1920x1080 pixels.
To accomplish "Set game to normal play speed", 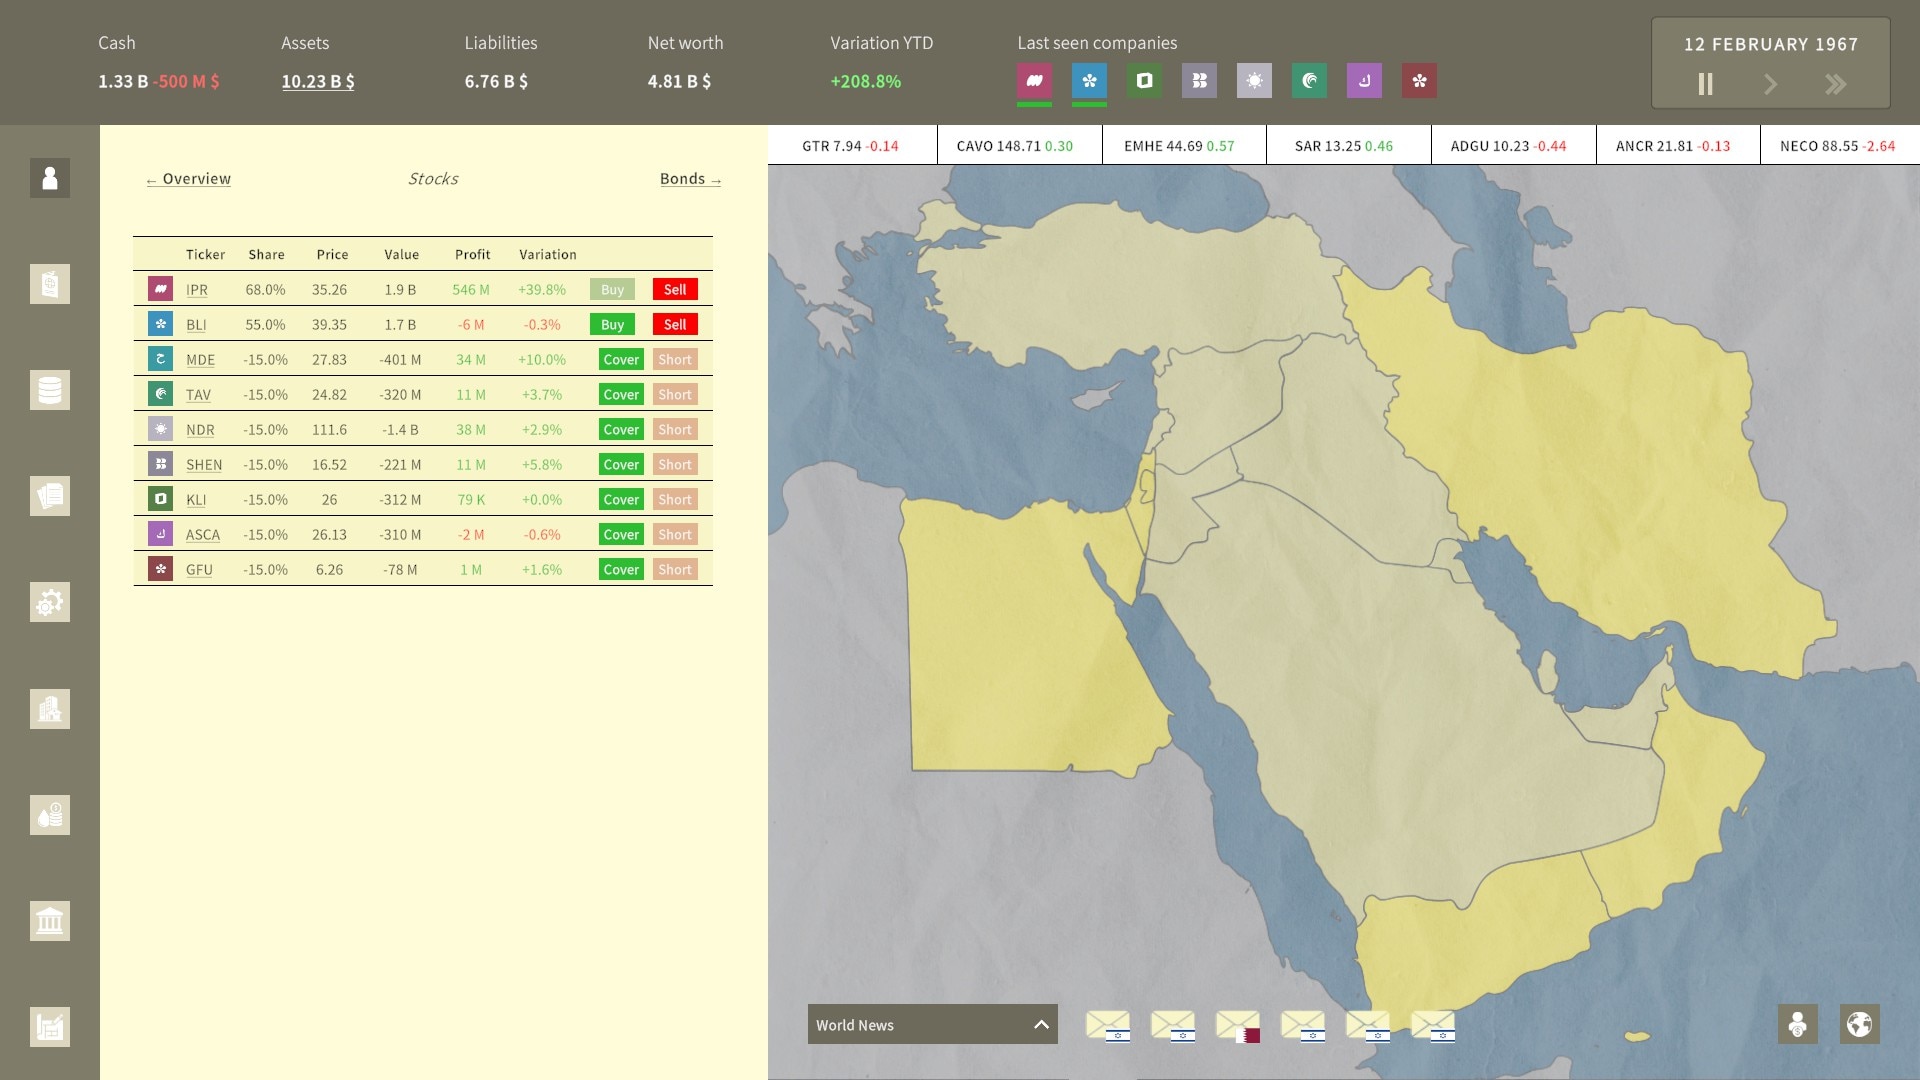I will pos(1770,84).
